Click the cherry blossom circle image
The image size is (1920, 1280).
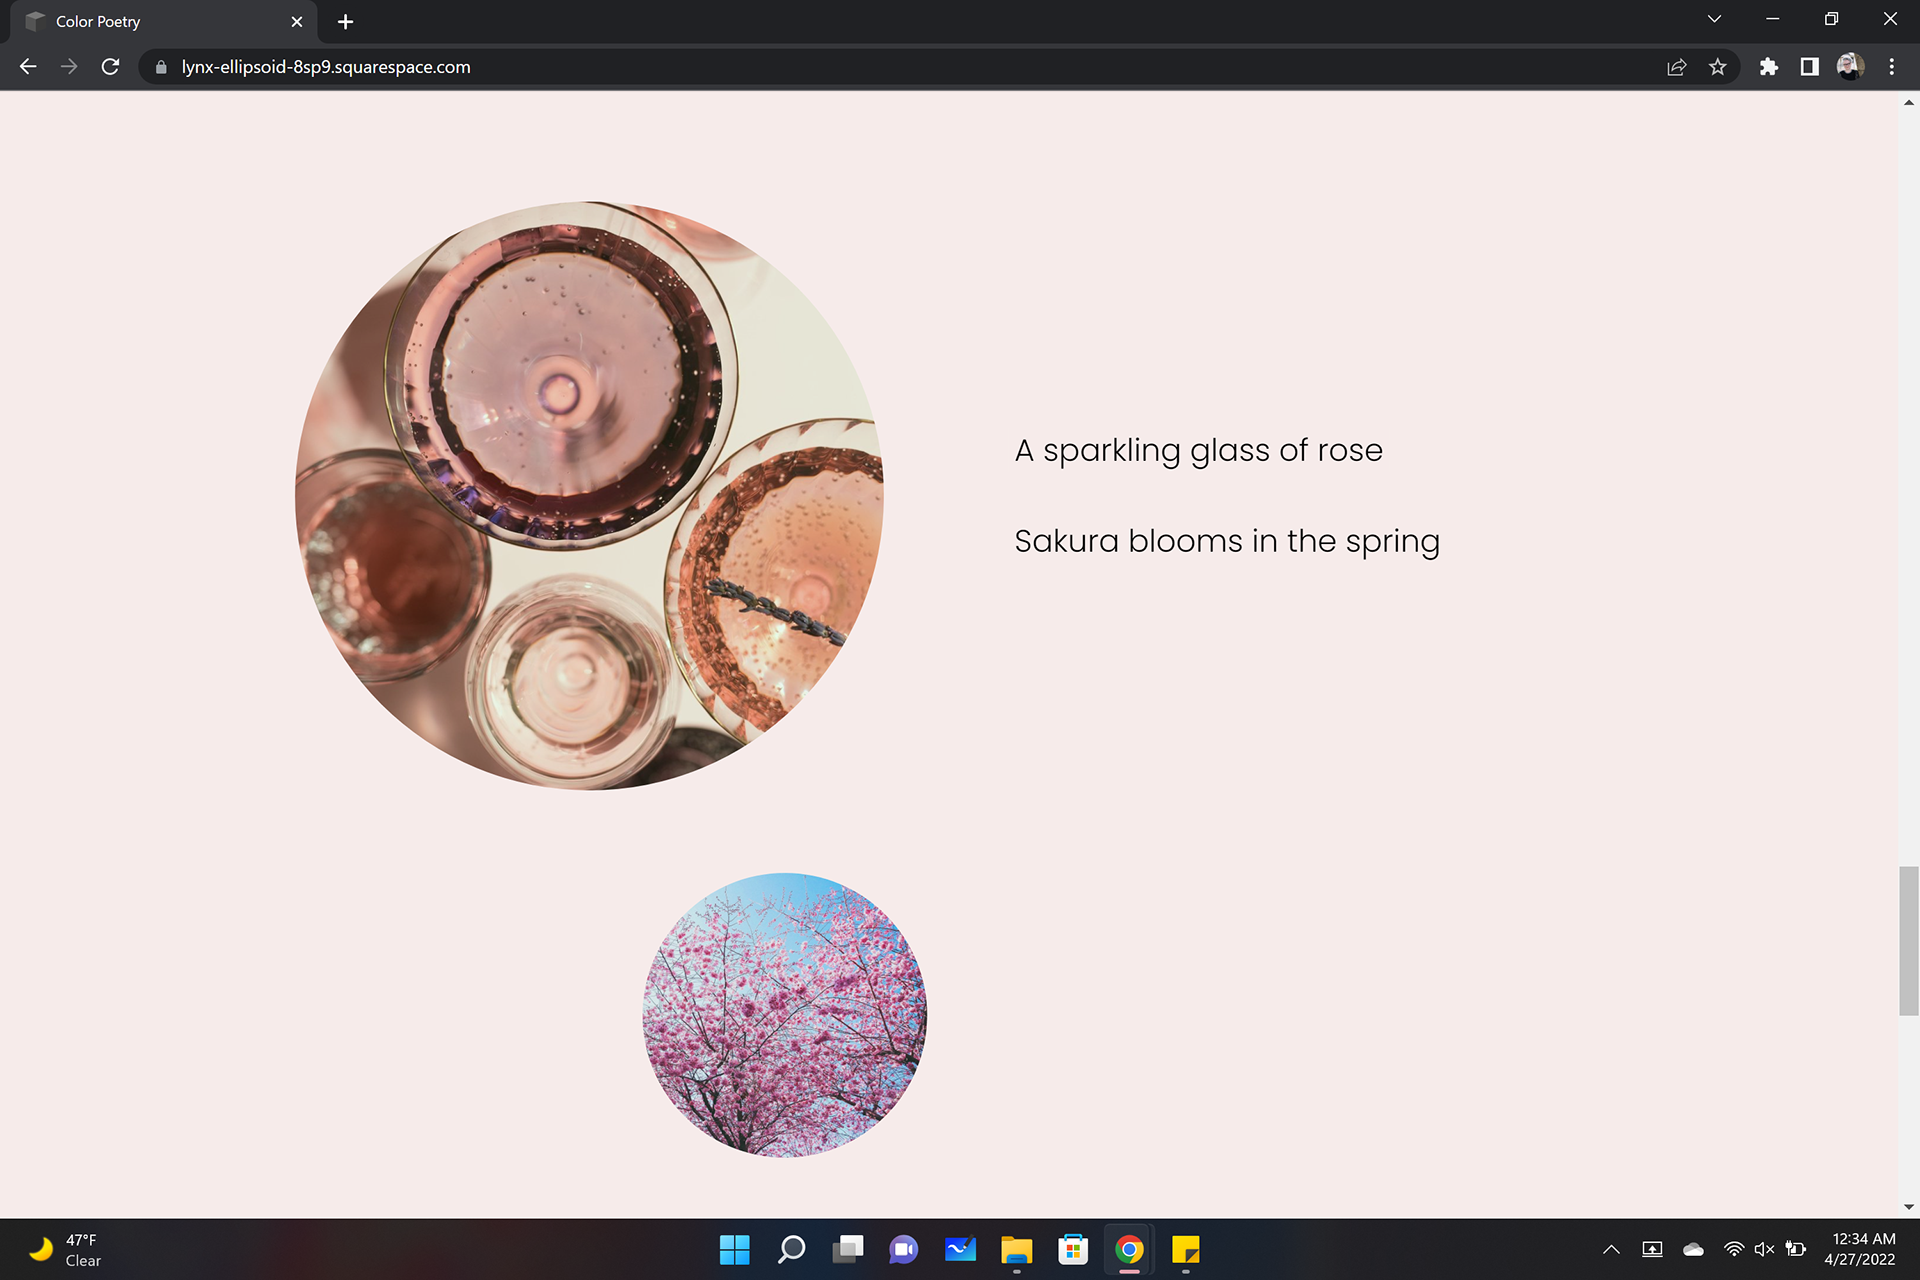tap(785, 1015)
